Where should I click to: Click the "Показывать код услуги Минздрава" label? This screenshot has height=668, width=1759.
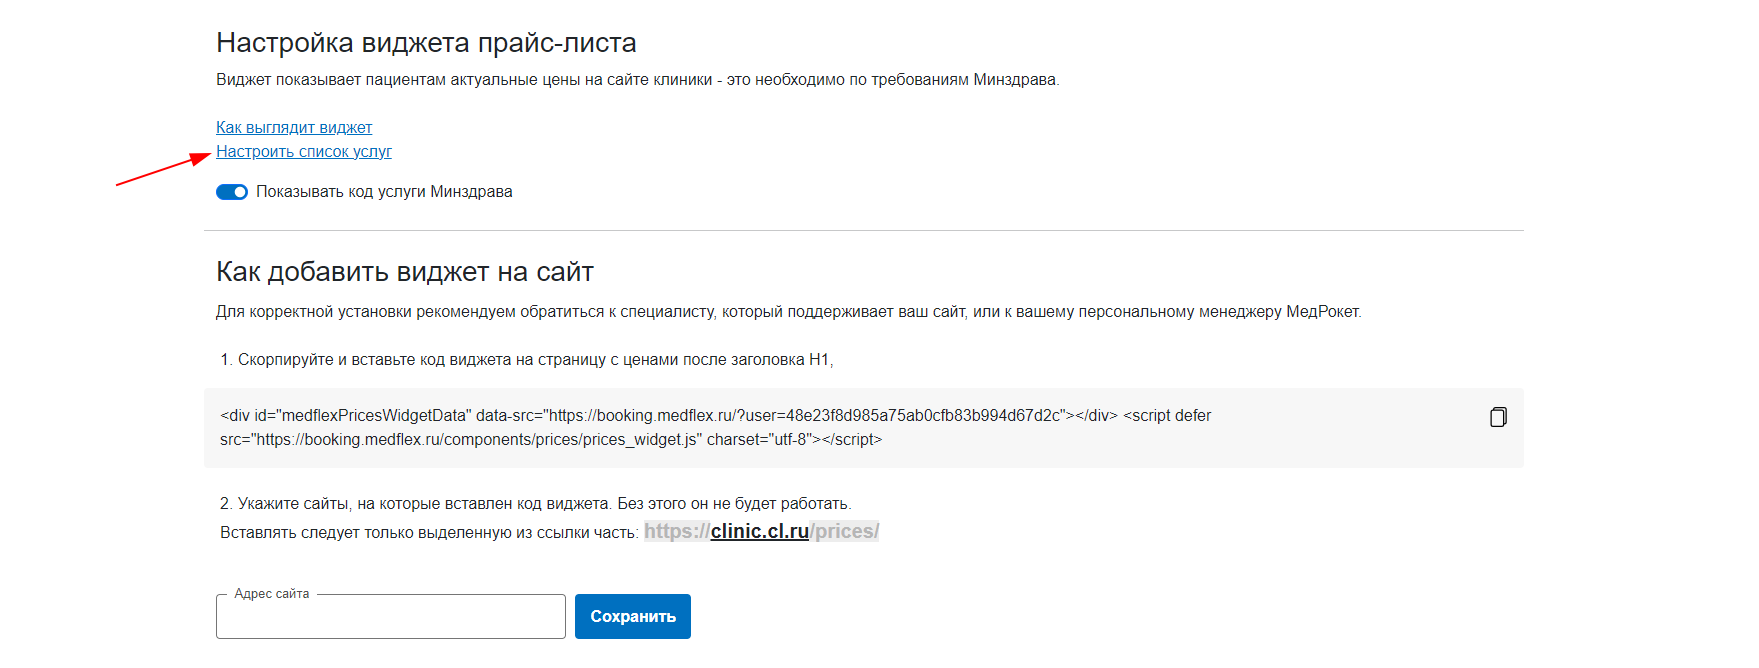pyautogui.click(x=384, y=192)
